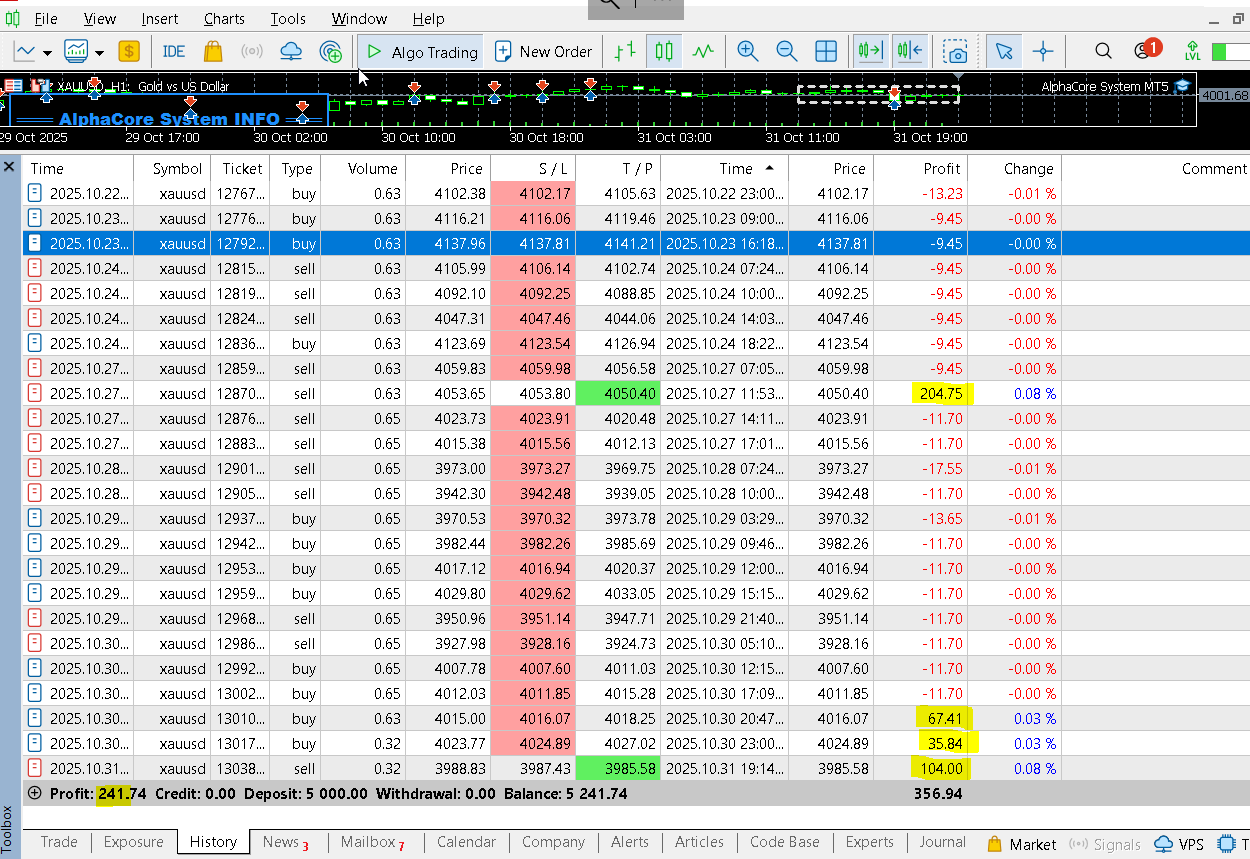Screen dimensions: 1250x859
Task: Open the MetaEditor IDE
Action: 174,52
